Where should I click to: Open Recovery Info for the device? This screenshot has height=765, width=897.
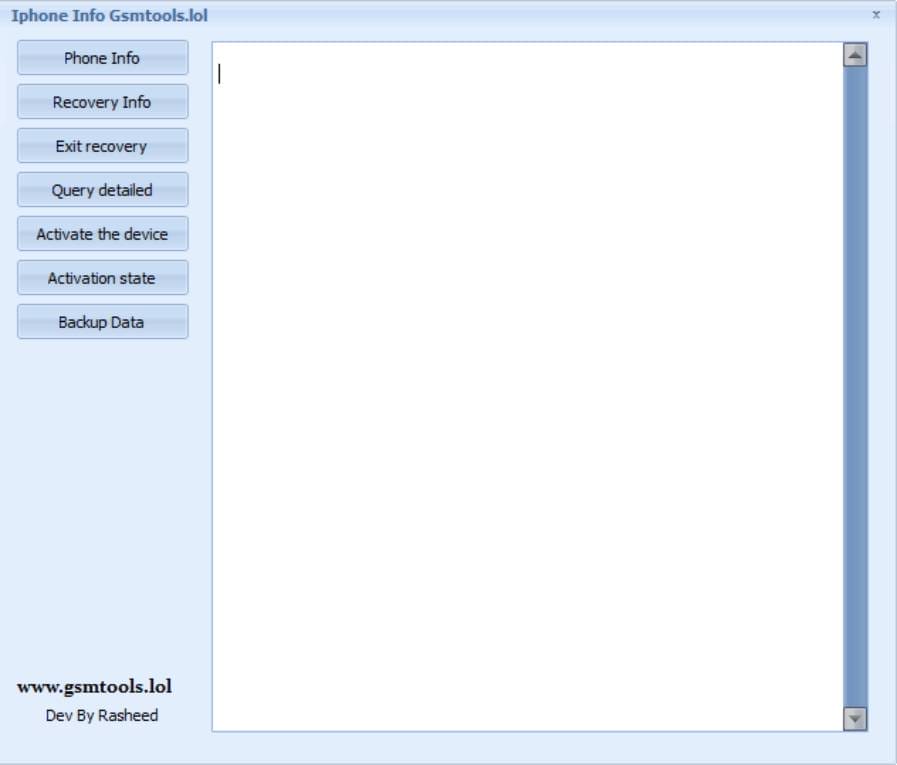(102, 102)
